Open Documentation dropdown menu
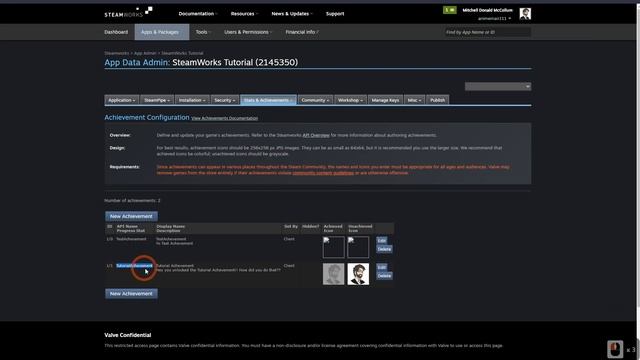This screenshot has height=360, width=640. pos(198,13)
